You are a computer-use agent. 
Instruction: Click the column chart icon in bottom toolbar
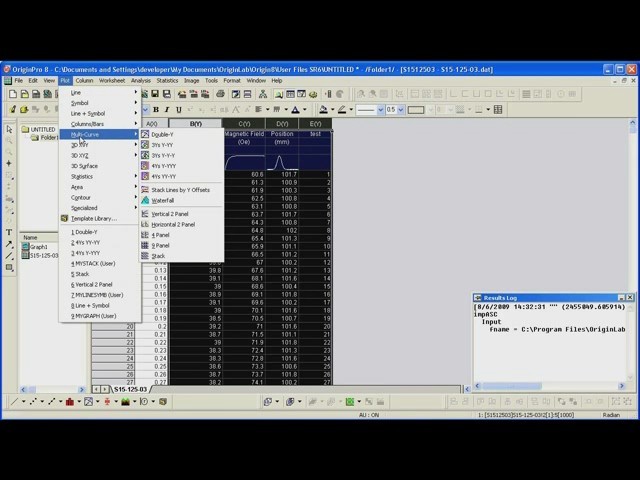[x=70, y=402]
